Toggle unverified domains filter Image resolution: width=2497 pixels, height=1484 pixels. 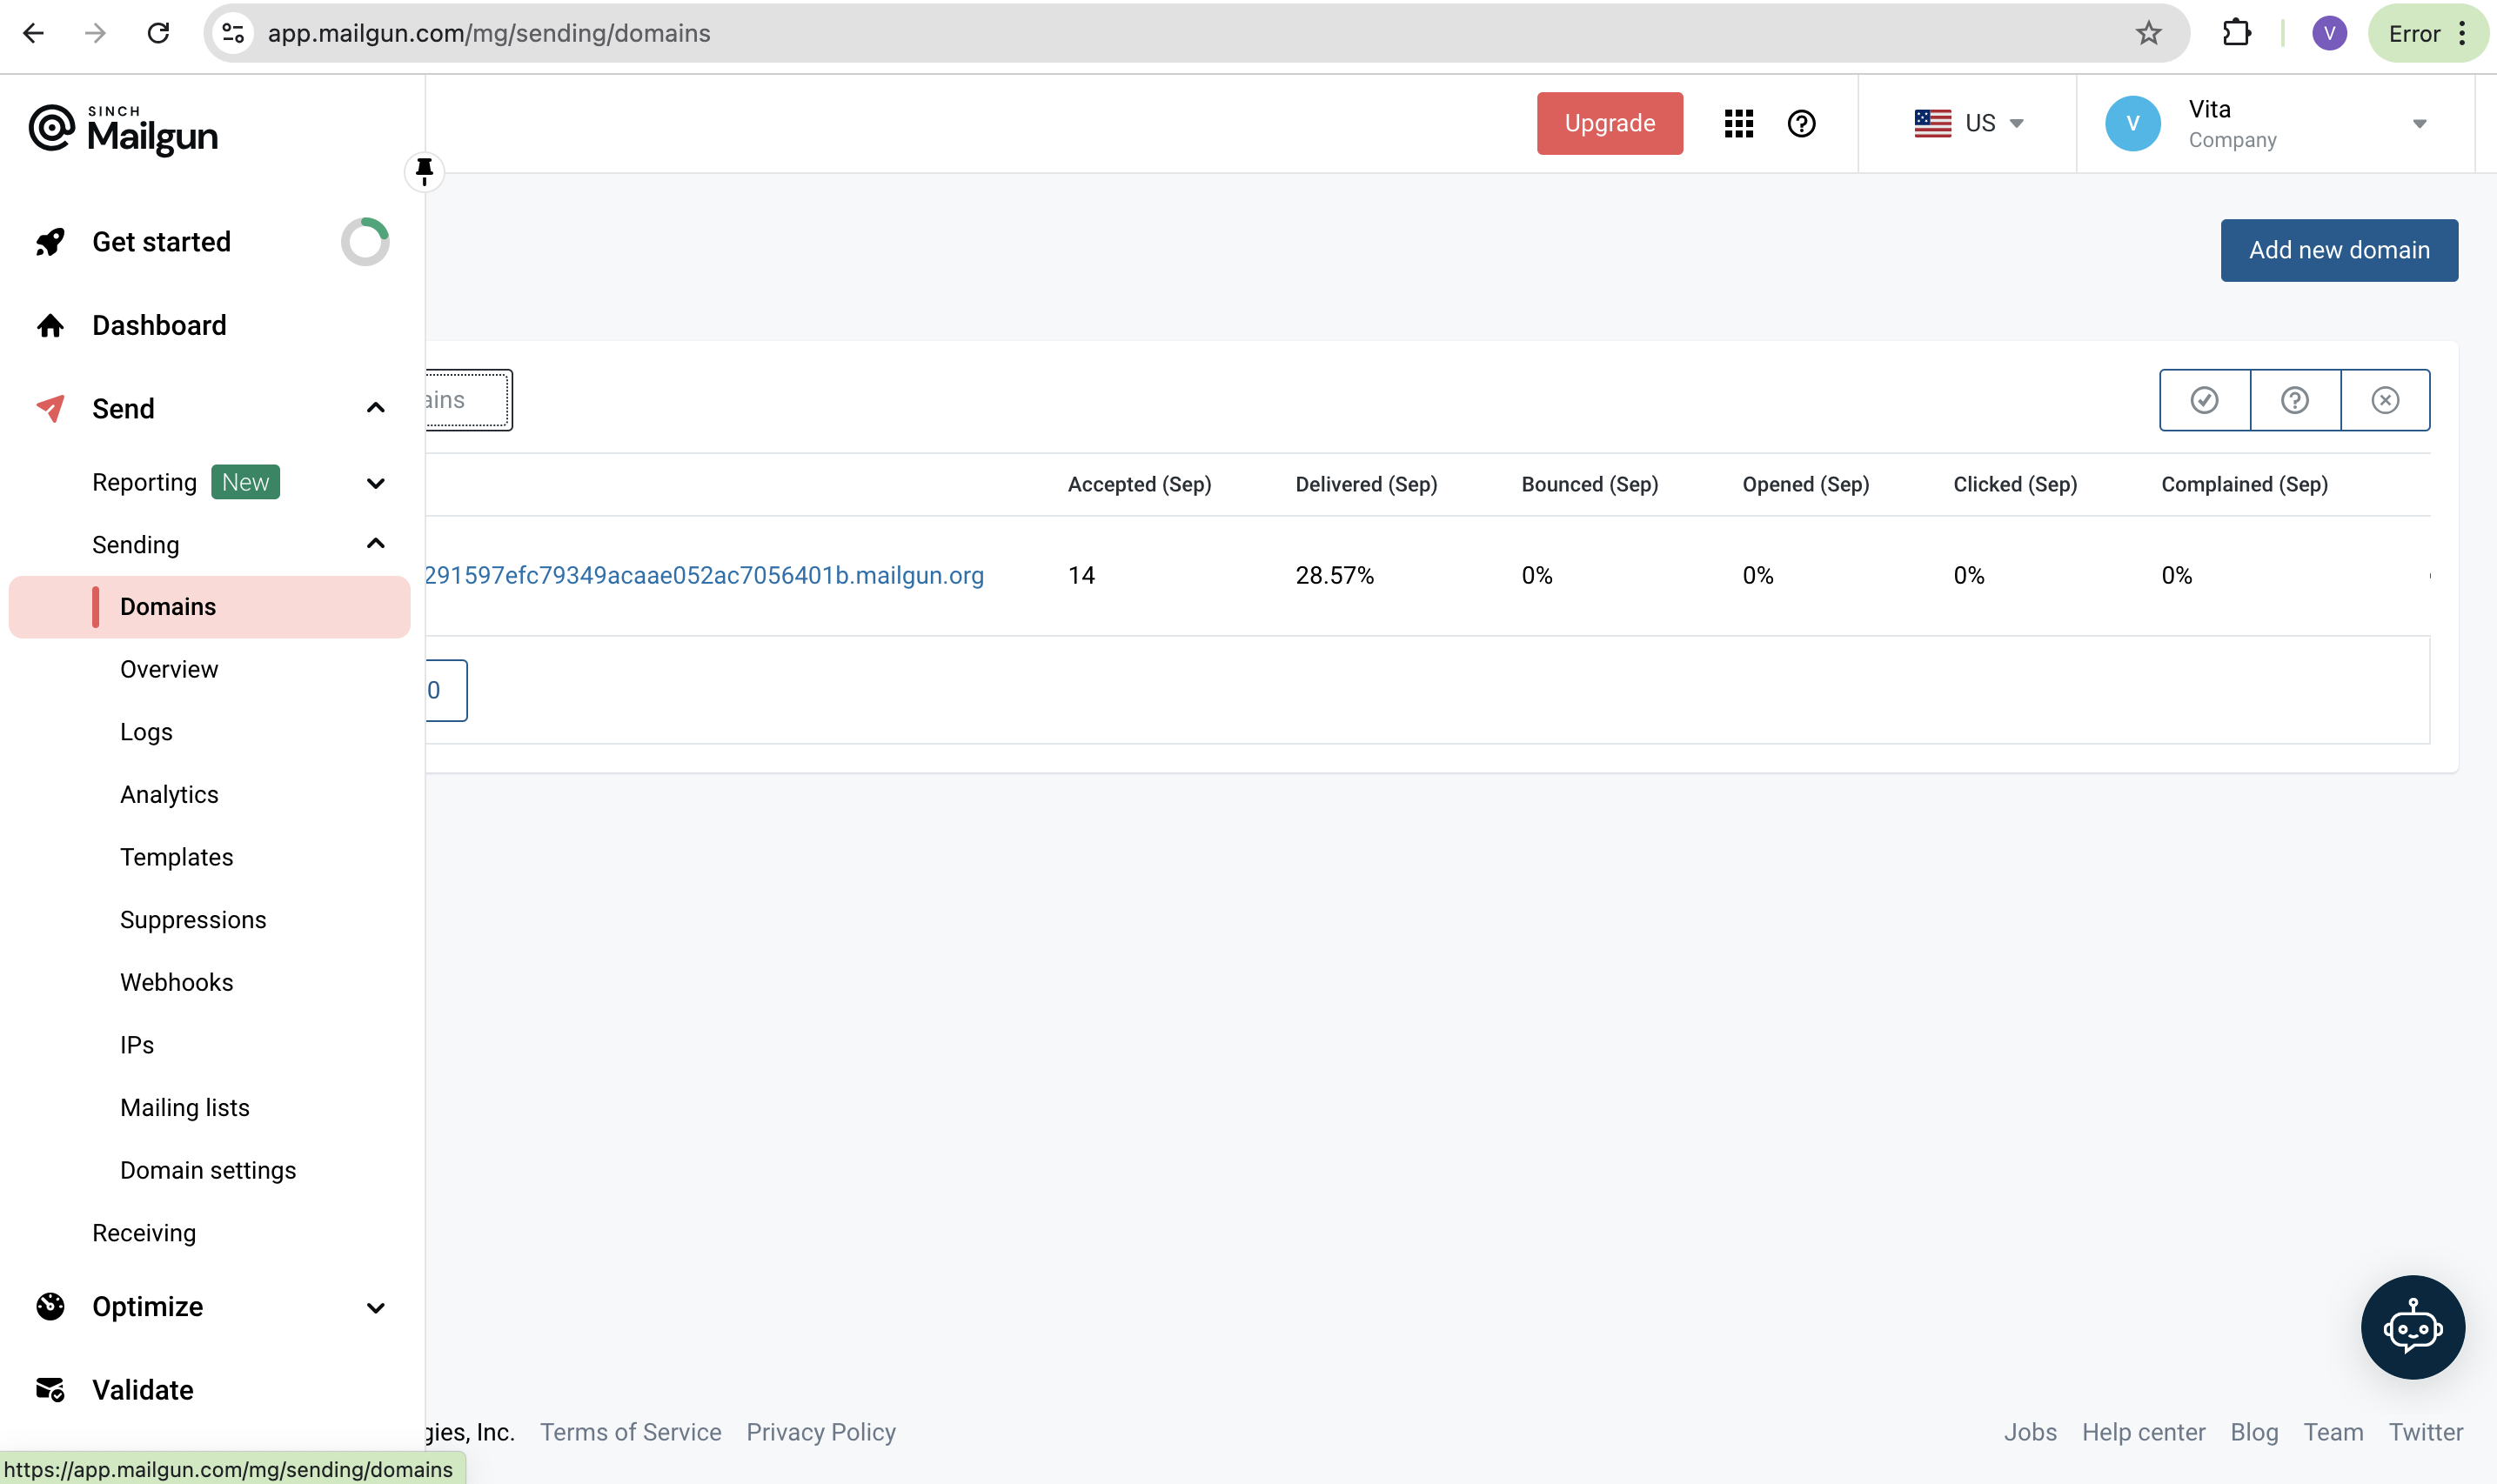2294,400
